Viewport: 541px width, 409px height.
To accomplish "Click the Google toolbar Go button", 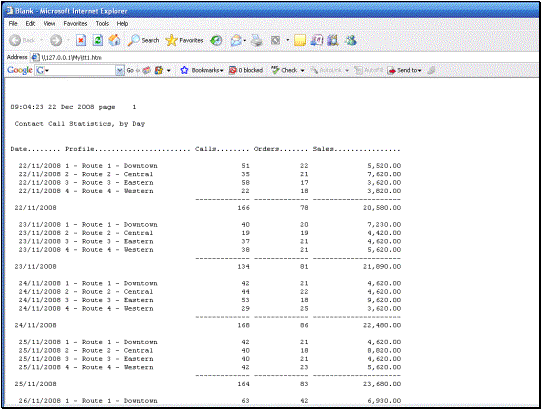I will (130, 70).
